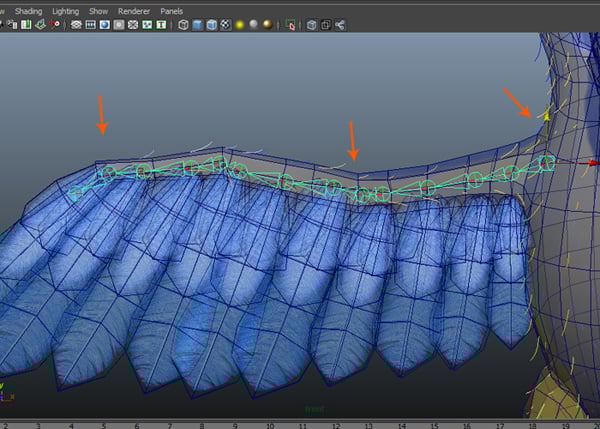Click the isolate select icon
This screenshot has width=600, height=429.
(291, 26)
